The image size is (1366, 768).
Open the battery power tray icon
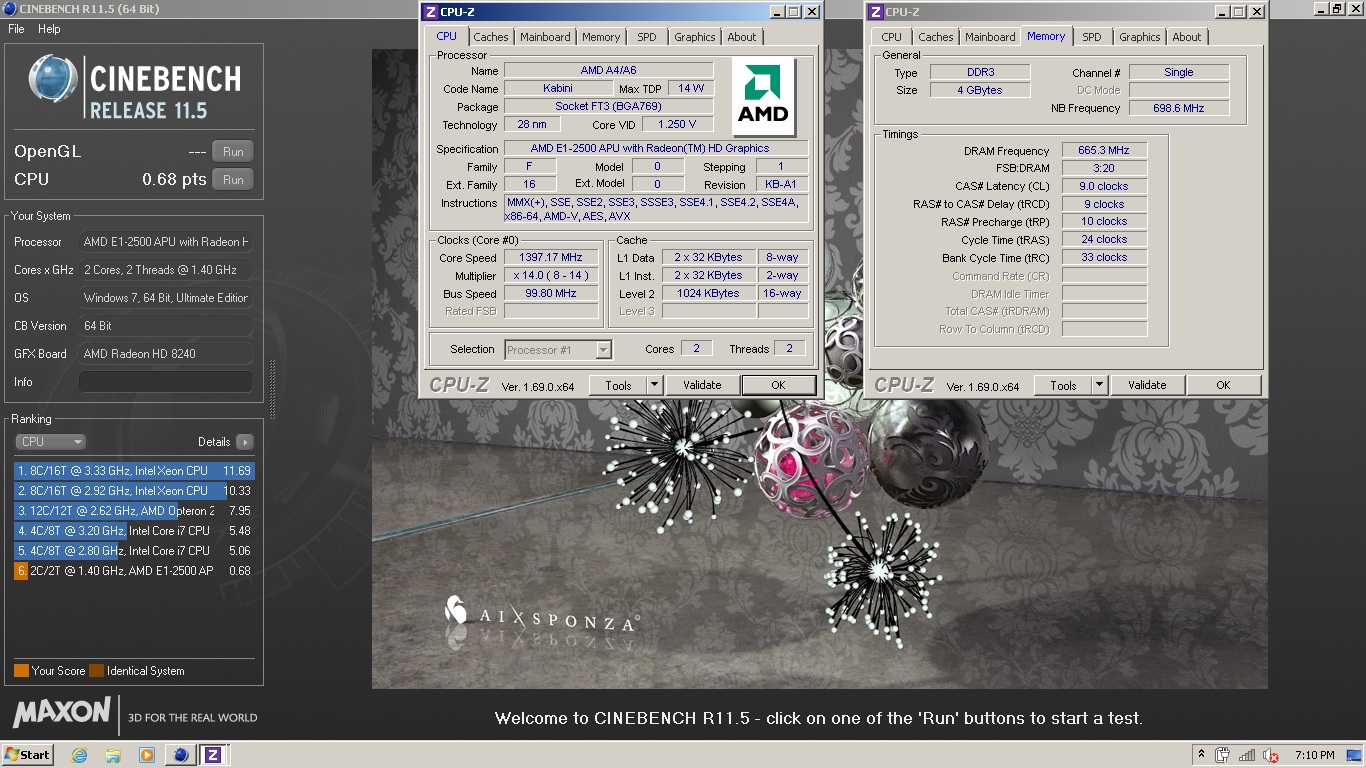(1223, 755)
